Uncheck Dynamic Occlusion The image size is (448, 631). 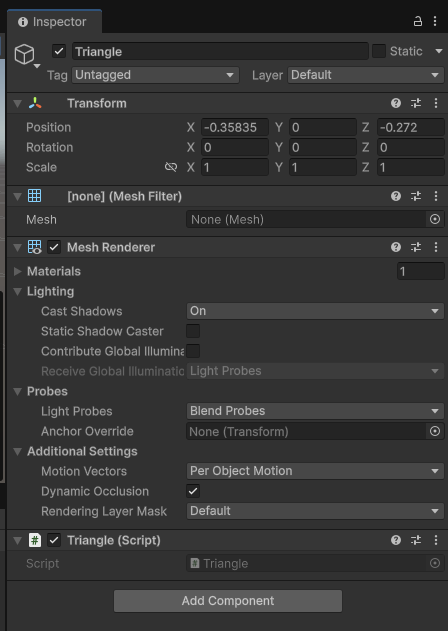tap(193, 491)
